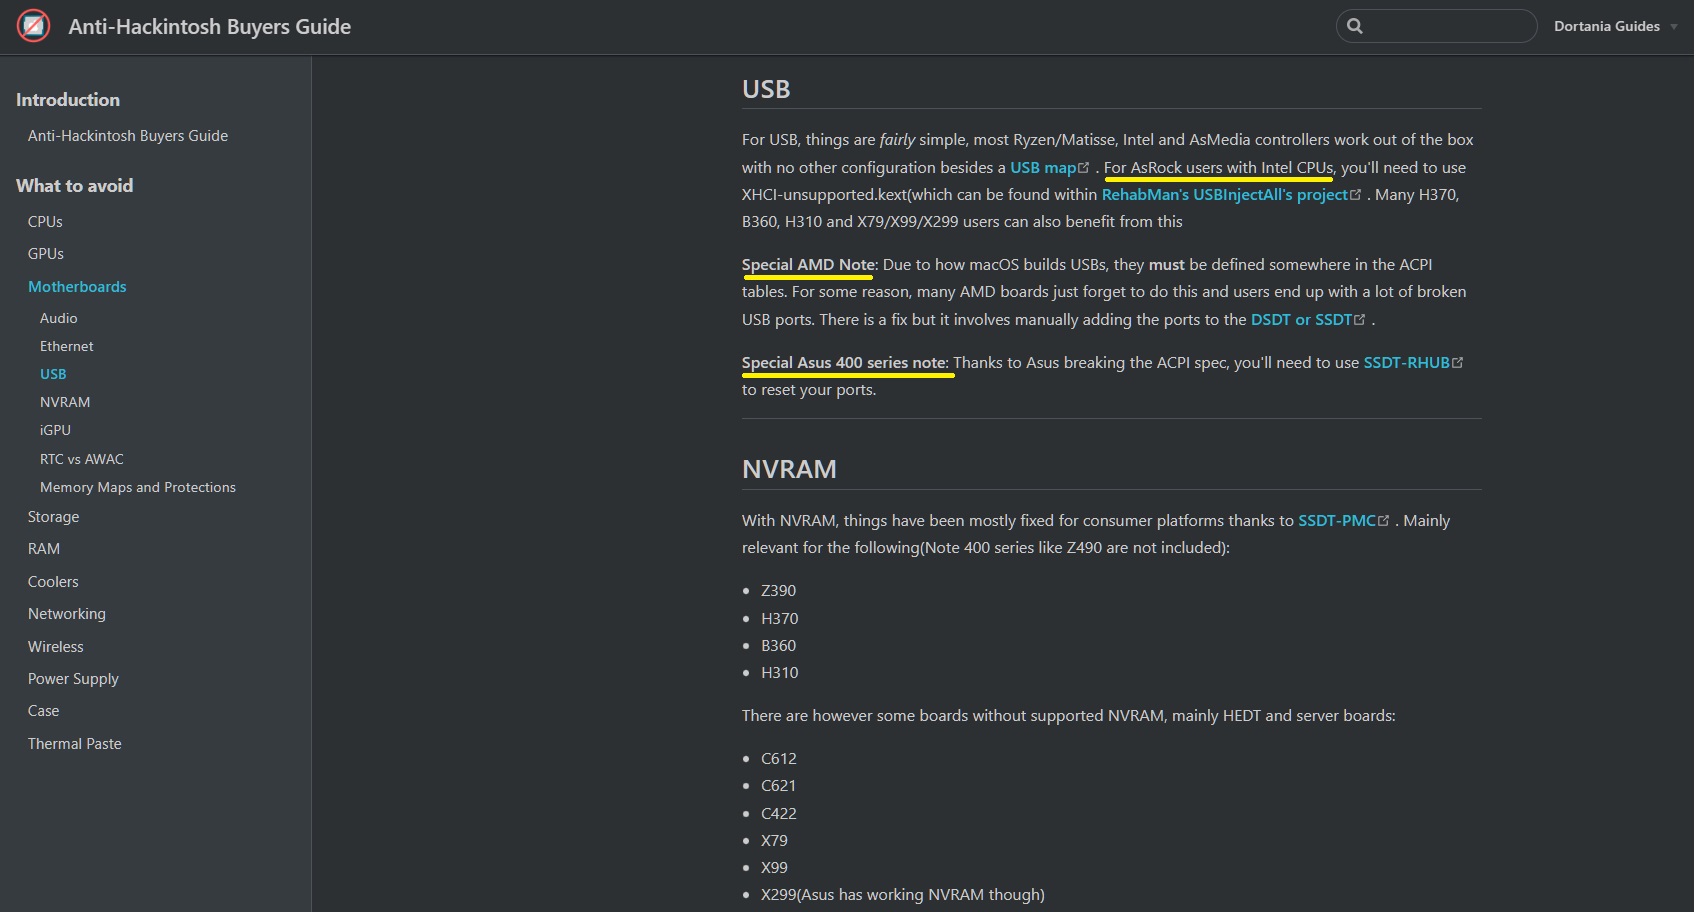Click the What to avoid heading
The width and height of the screenshot is (1697, 912).
pyautogui.click(x=74, y=186)
